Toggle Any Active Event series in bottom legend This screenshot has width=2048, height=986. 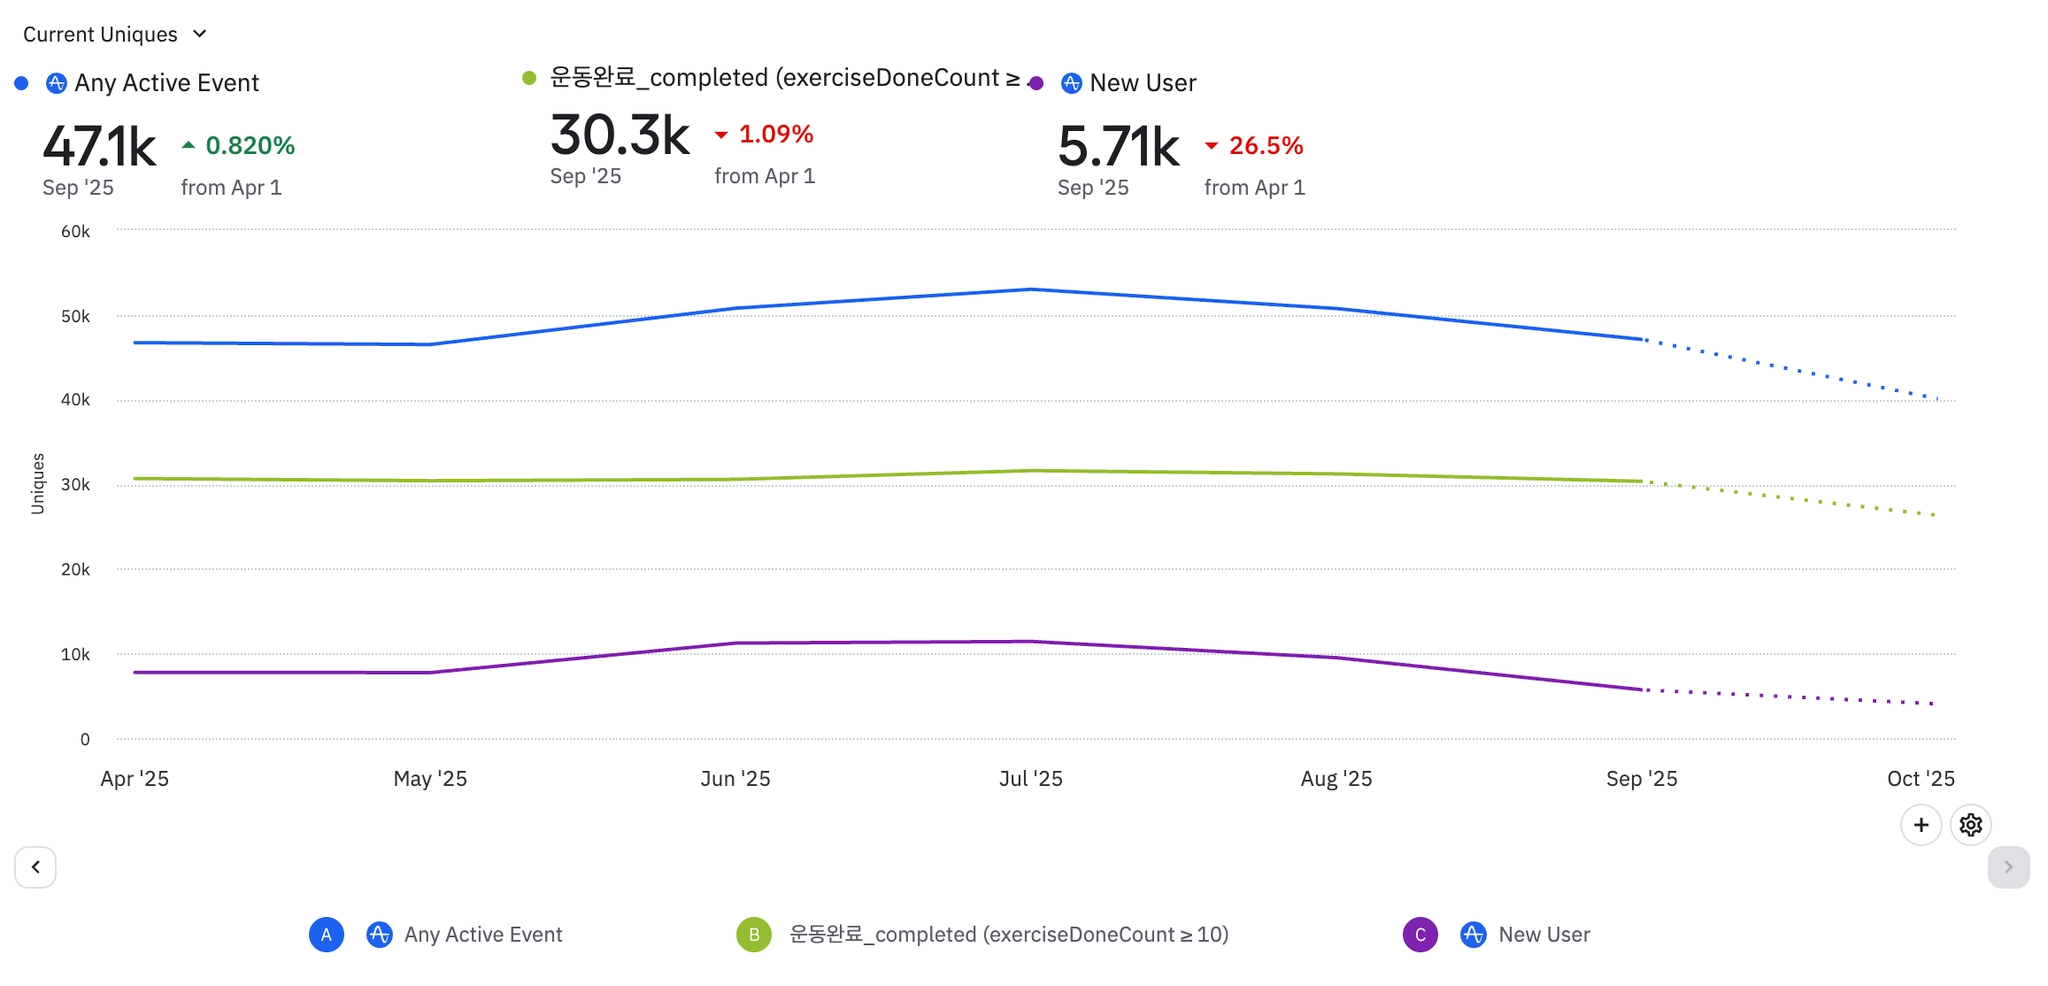tap(483, 934)
